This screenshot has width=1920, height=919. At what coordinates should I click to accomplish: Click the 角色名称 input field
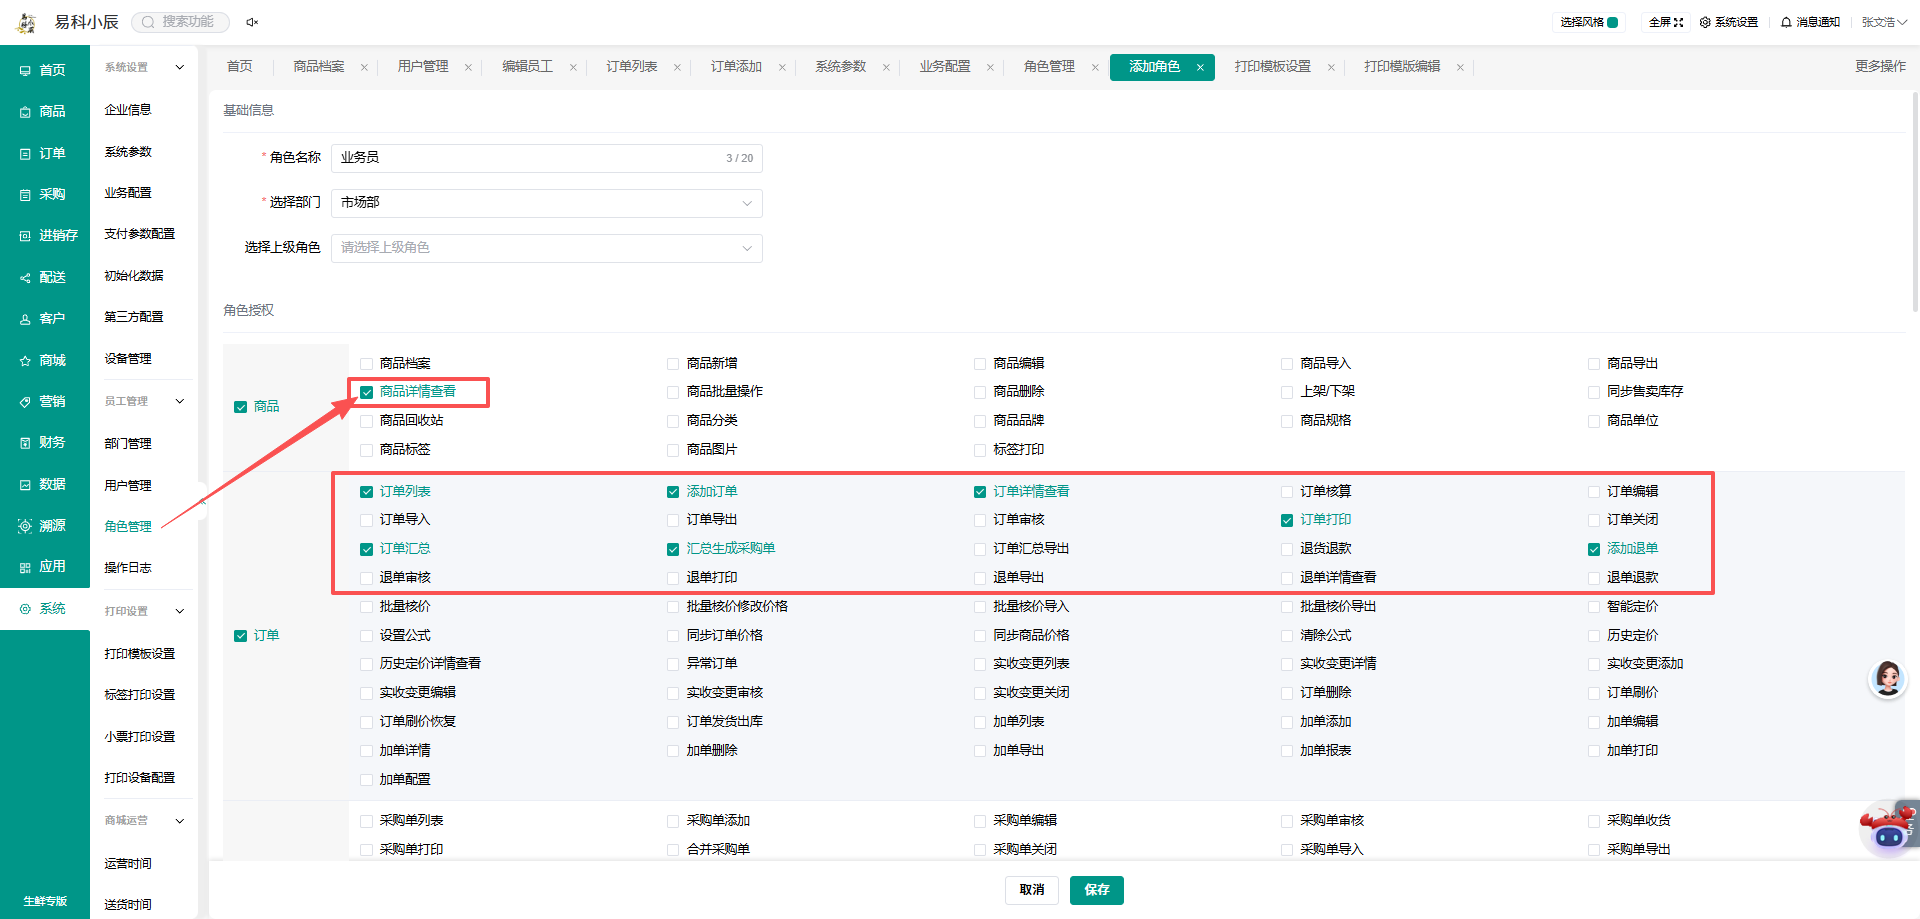[x=547, y=158]
